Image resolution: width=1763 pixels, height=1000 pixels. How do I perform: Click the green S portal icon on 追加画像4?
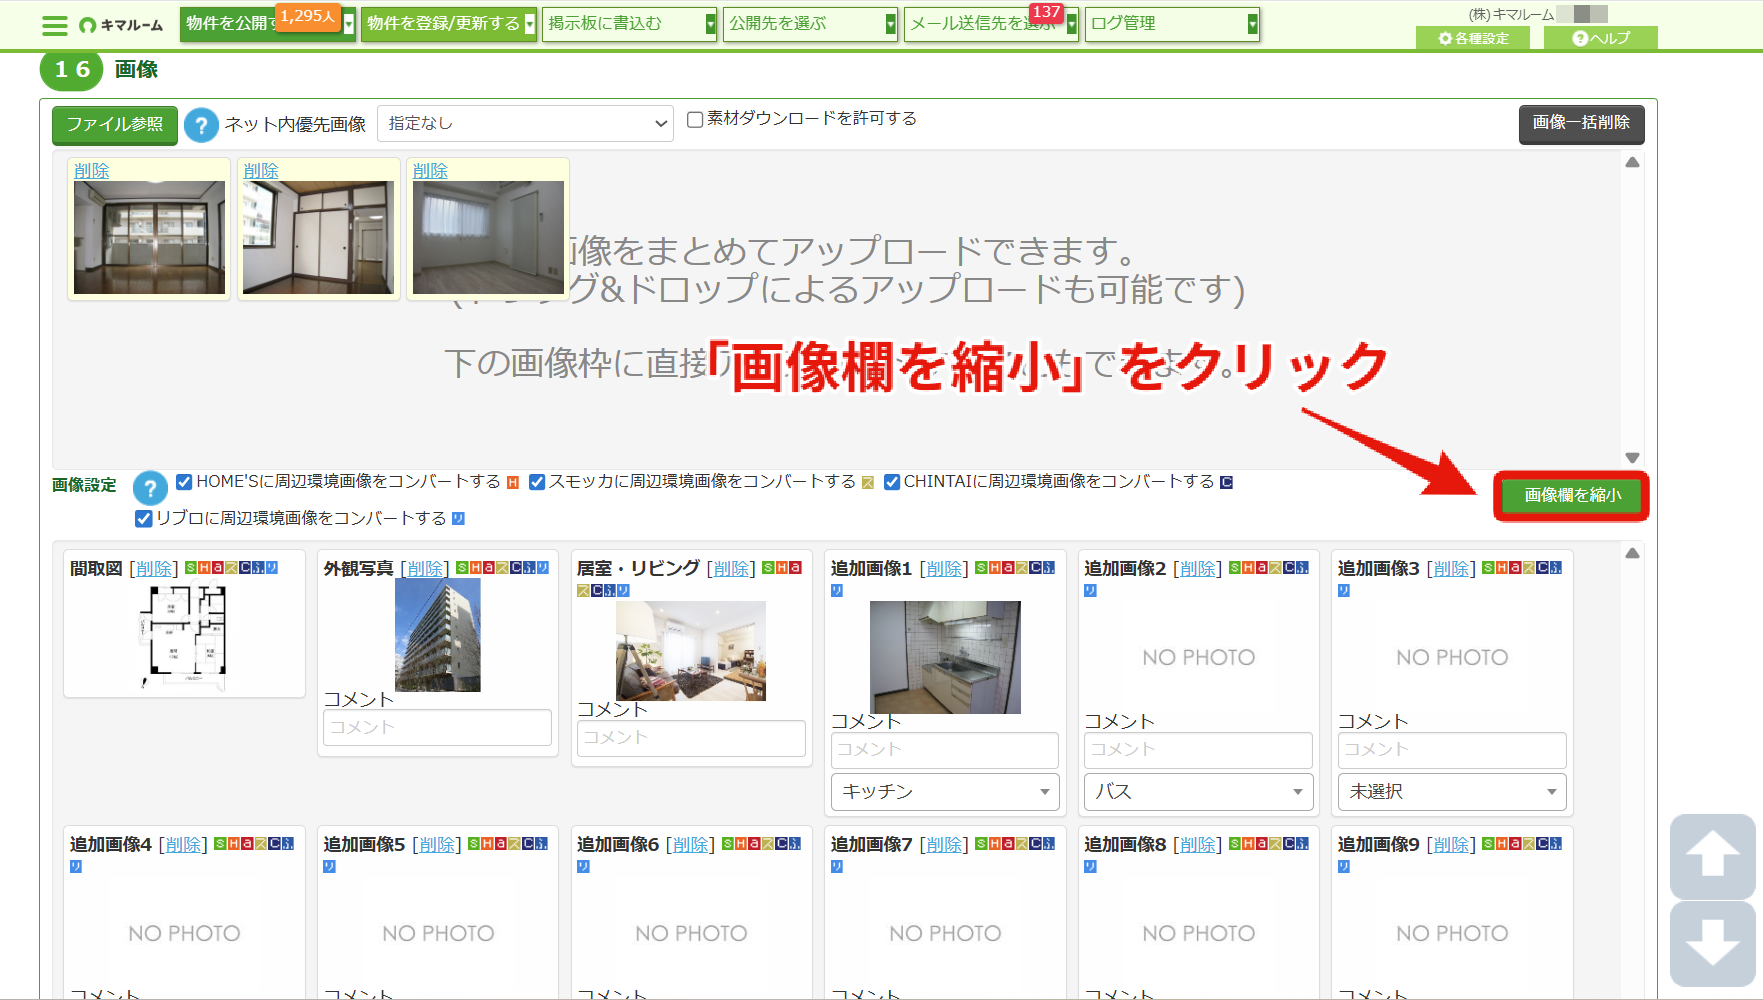[x=220, y=844]
